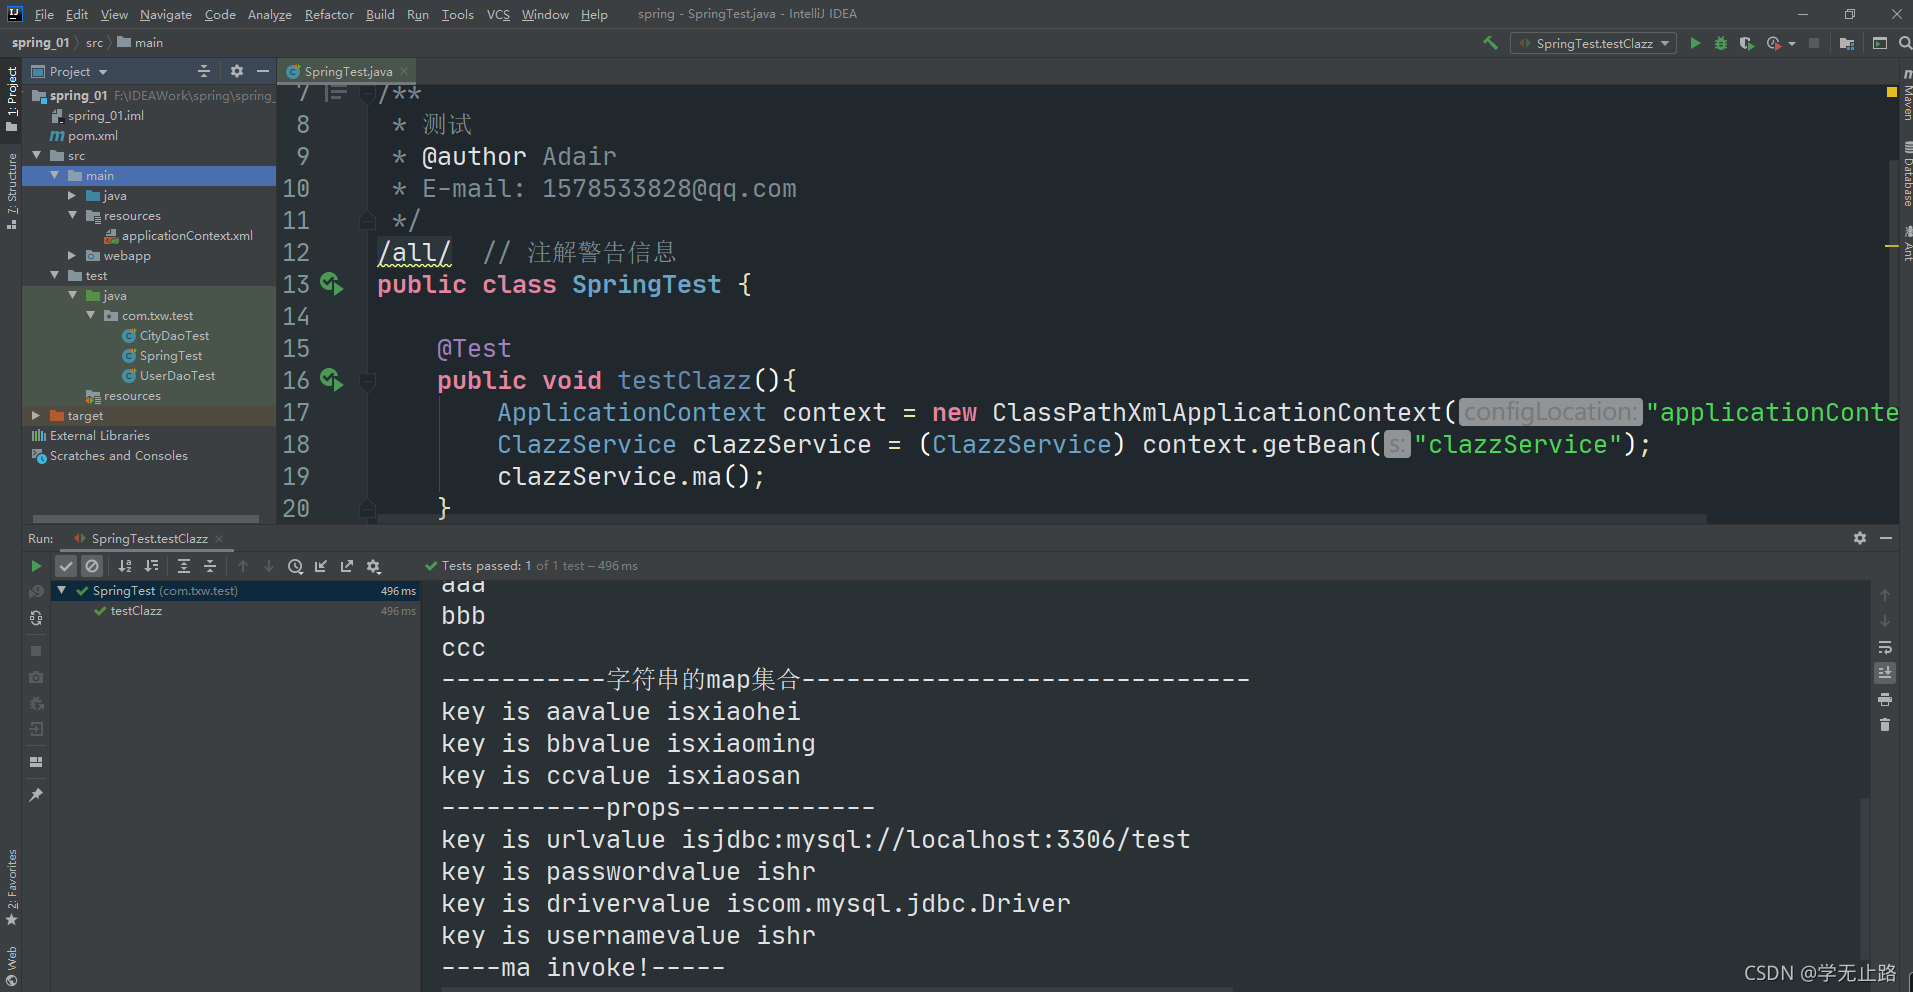Open Run panel gear options
Image resolution: width=1913 pixels, height=992 pixels.
click(1860, 538)
